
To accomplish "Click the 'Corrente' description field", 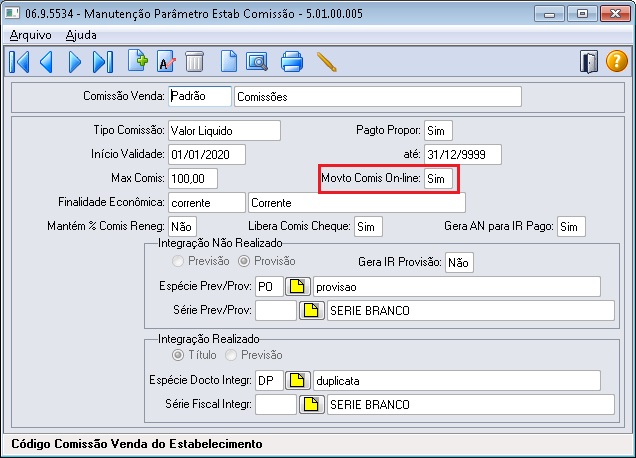I will click(x=357, y=202).
